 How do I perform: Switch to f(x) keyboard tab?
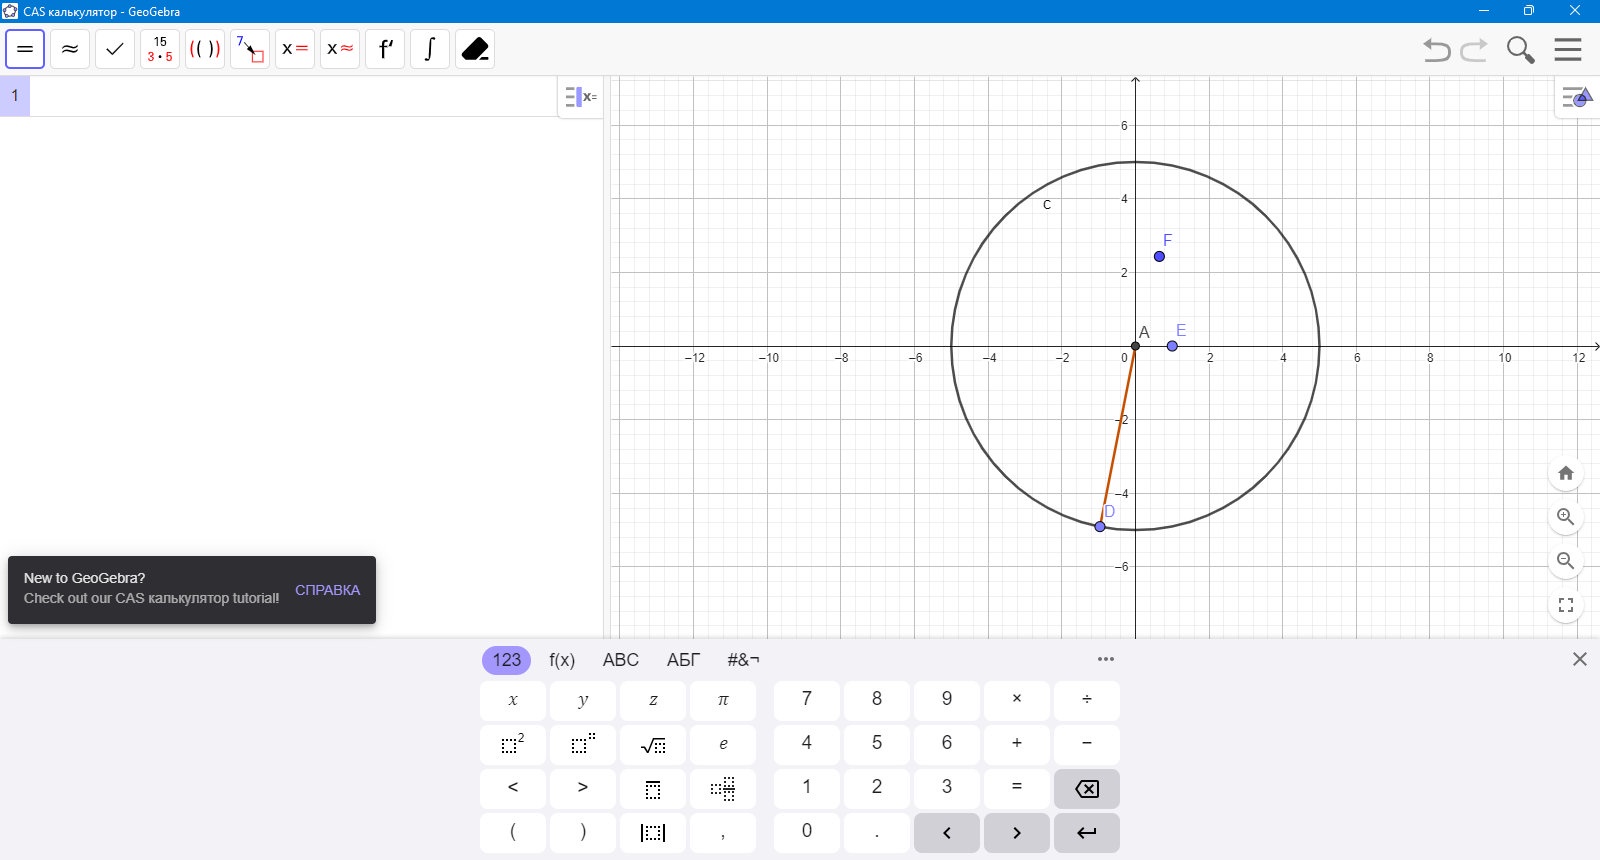pos(562,660)
